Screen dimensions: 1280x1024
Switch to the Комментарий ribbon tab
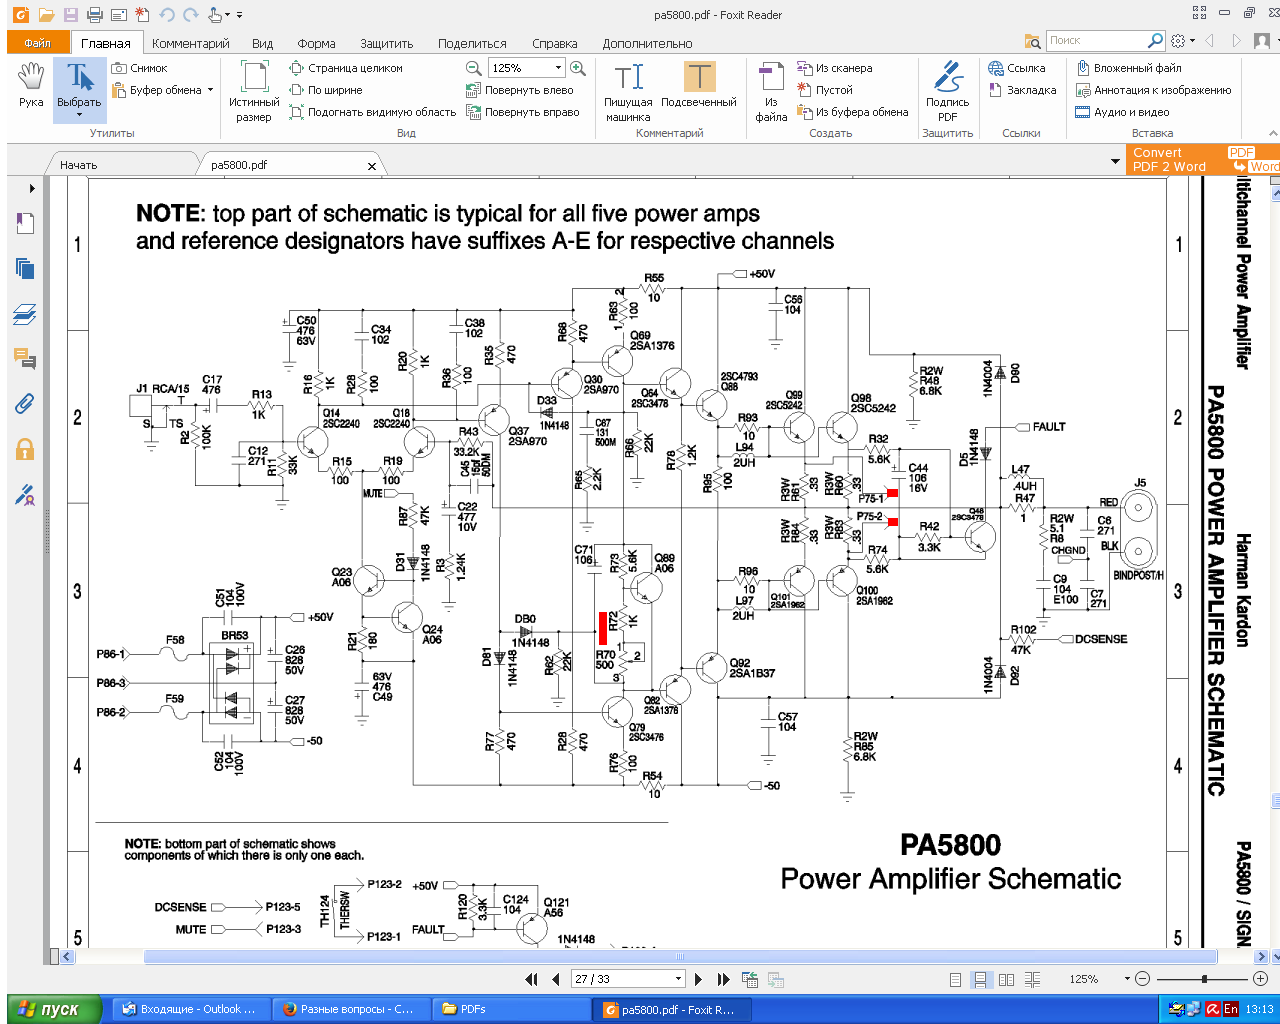191,43
